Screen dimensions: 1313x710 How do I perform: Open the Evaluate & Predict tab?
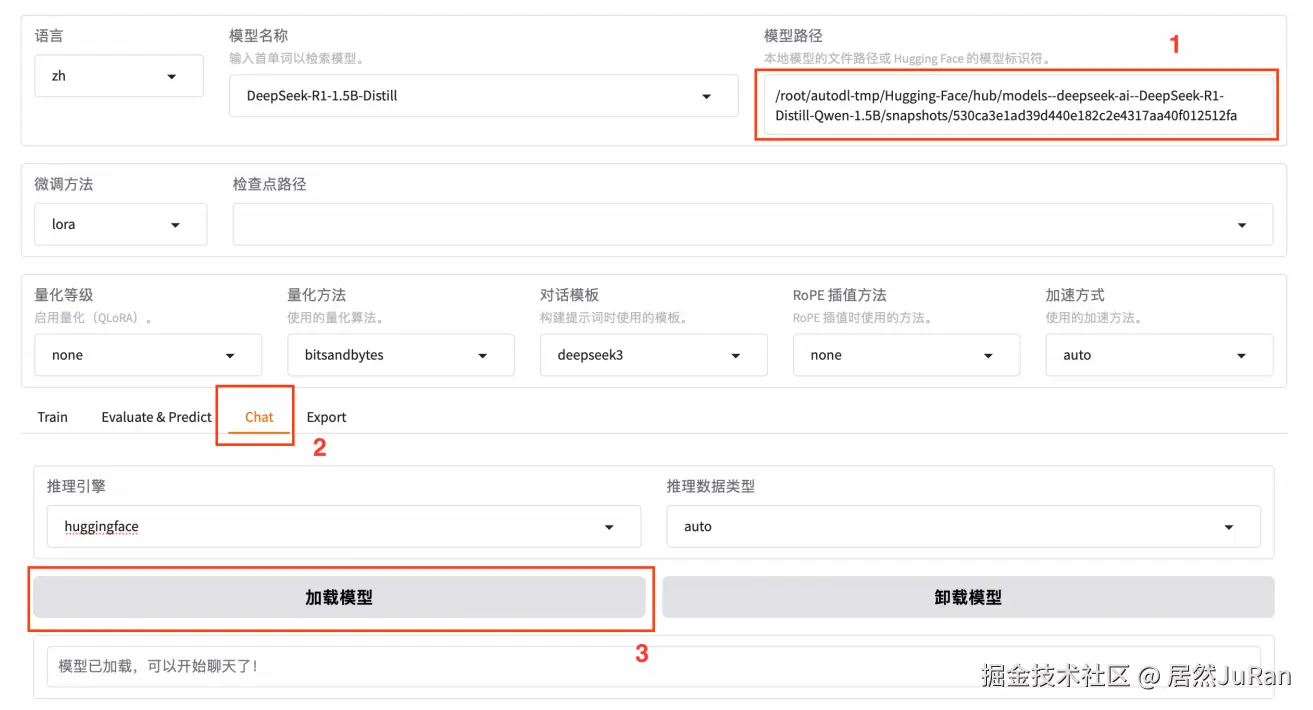pyautogui.click(x=157, y=417)
